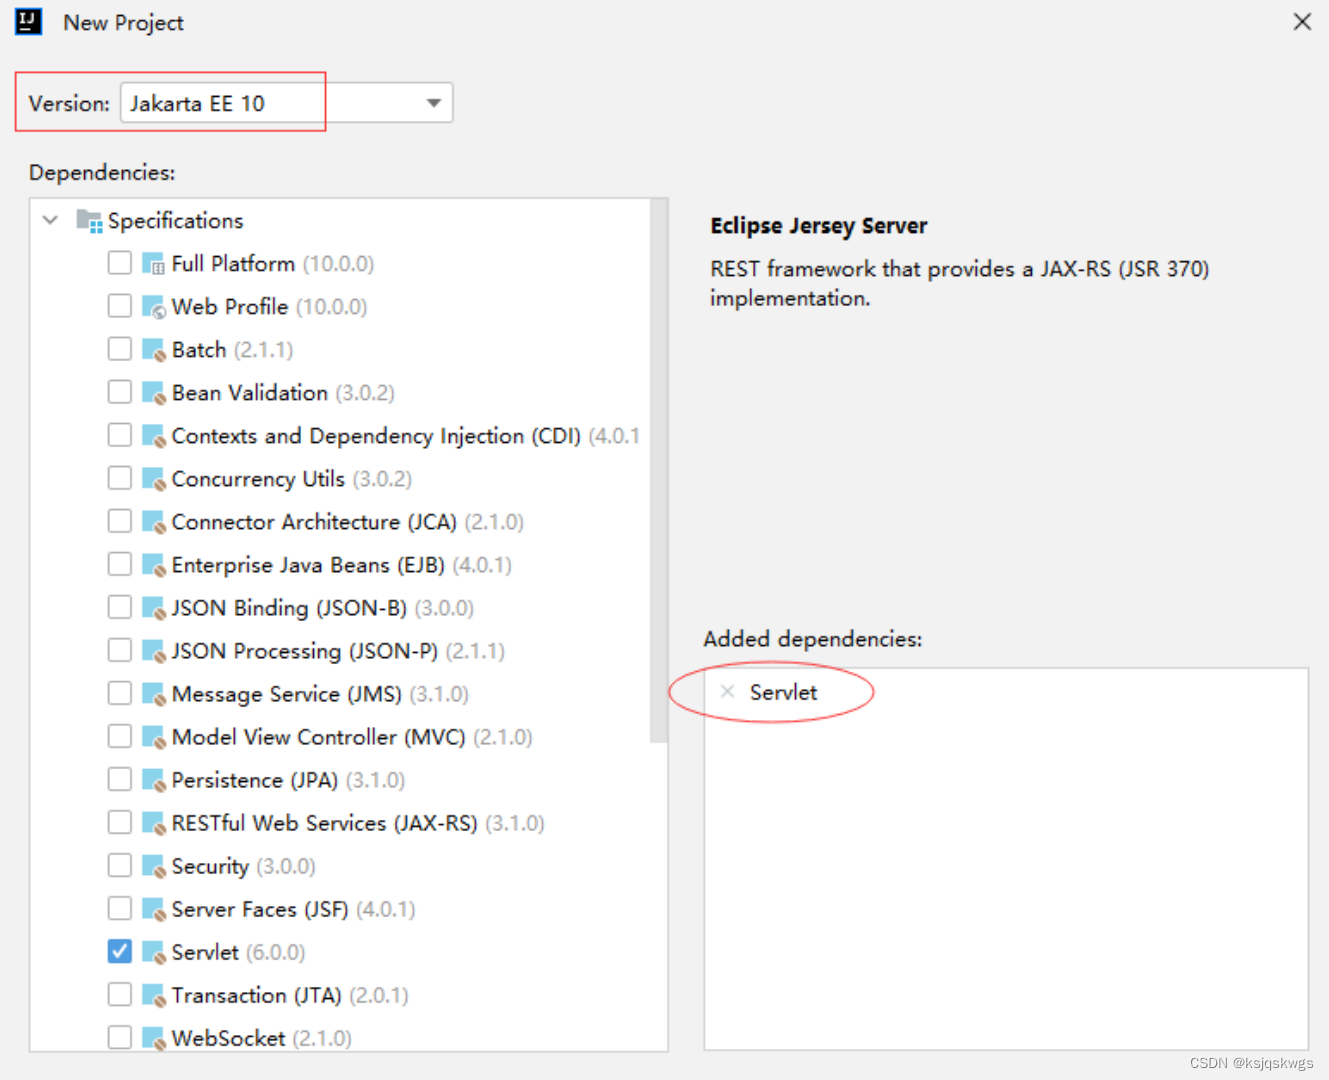Tick the JSON Processing checkbox
This screenshot has height=1080, width=1329.
pyautogui.click(x=120, y=650)
